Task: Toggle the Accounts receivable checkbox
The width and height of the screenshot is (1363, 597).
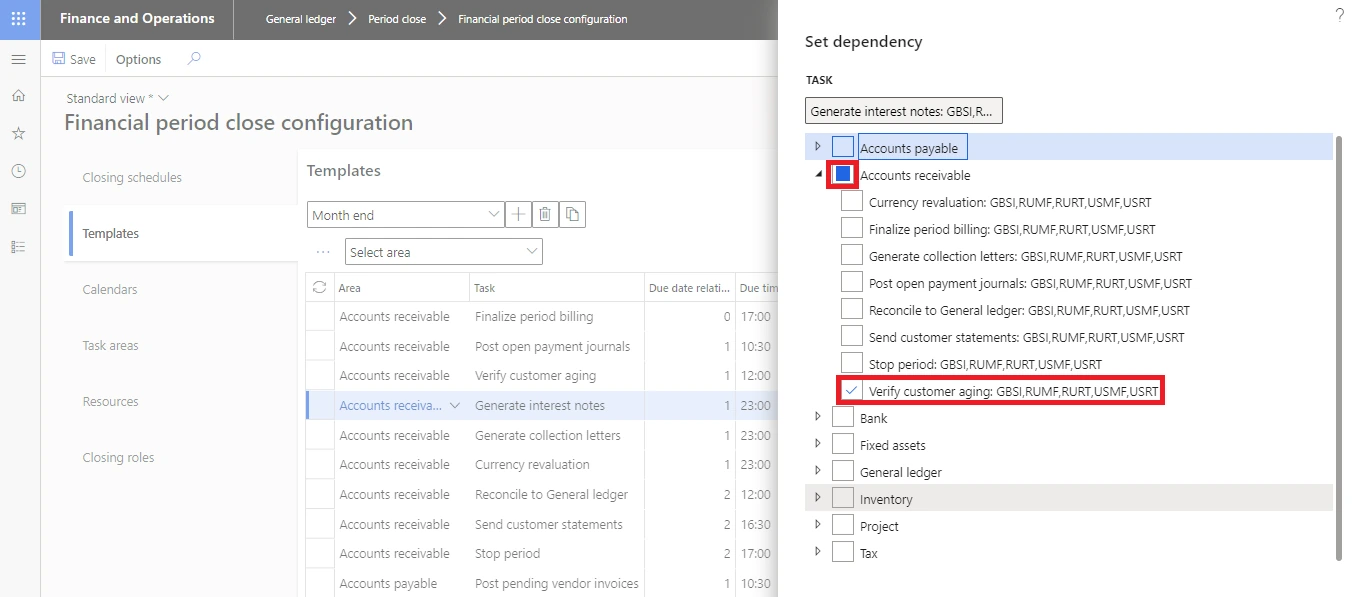Action: [x=843, y=174]
